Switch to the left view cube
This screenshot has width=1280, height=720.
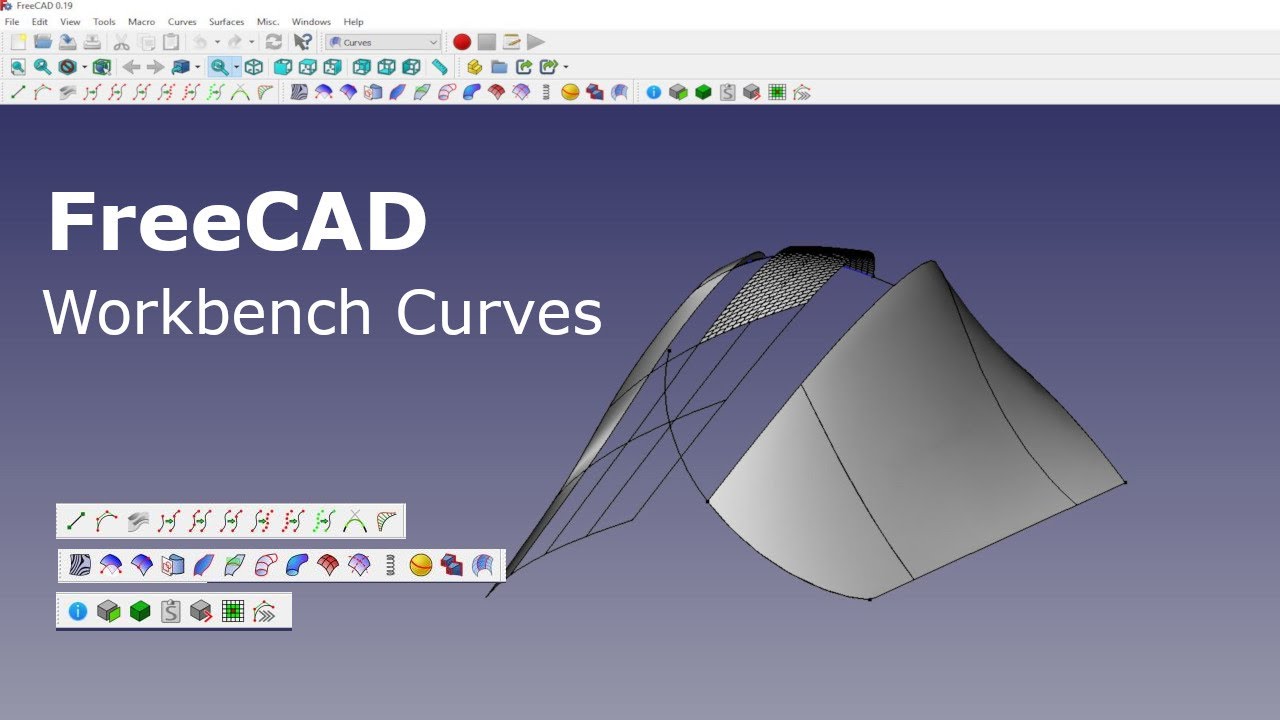411,67
